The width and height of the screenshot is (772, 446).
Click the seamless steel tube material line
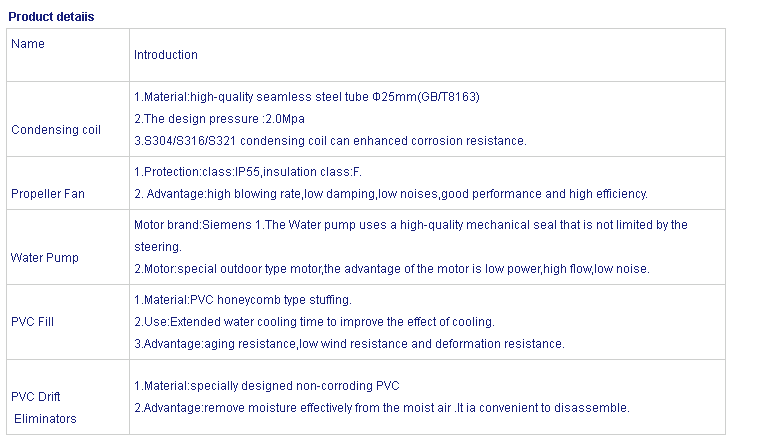click(307, 96)
